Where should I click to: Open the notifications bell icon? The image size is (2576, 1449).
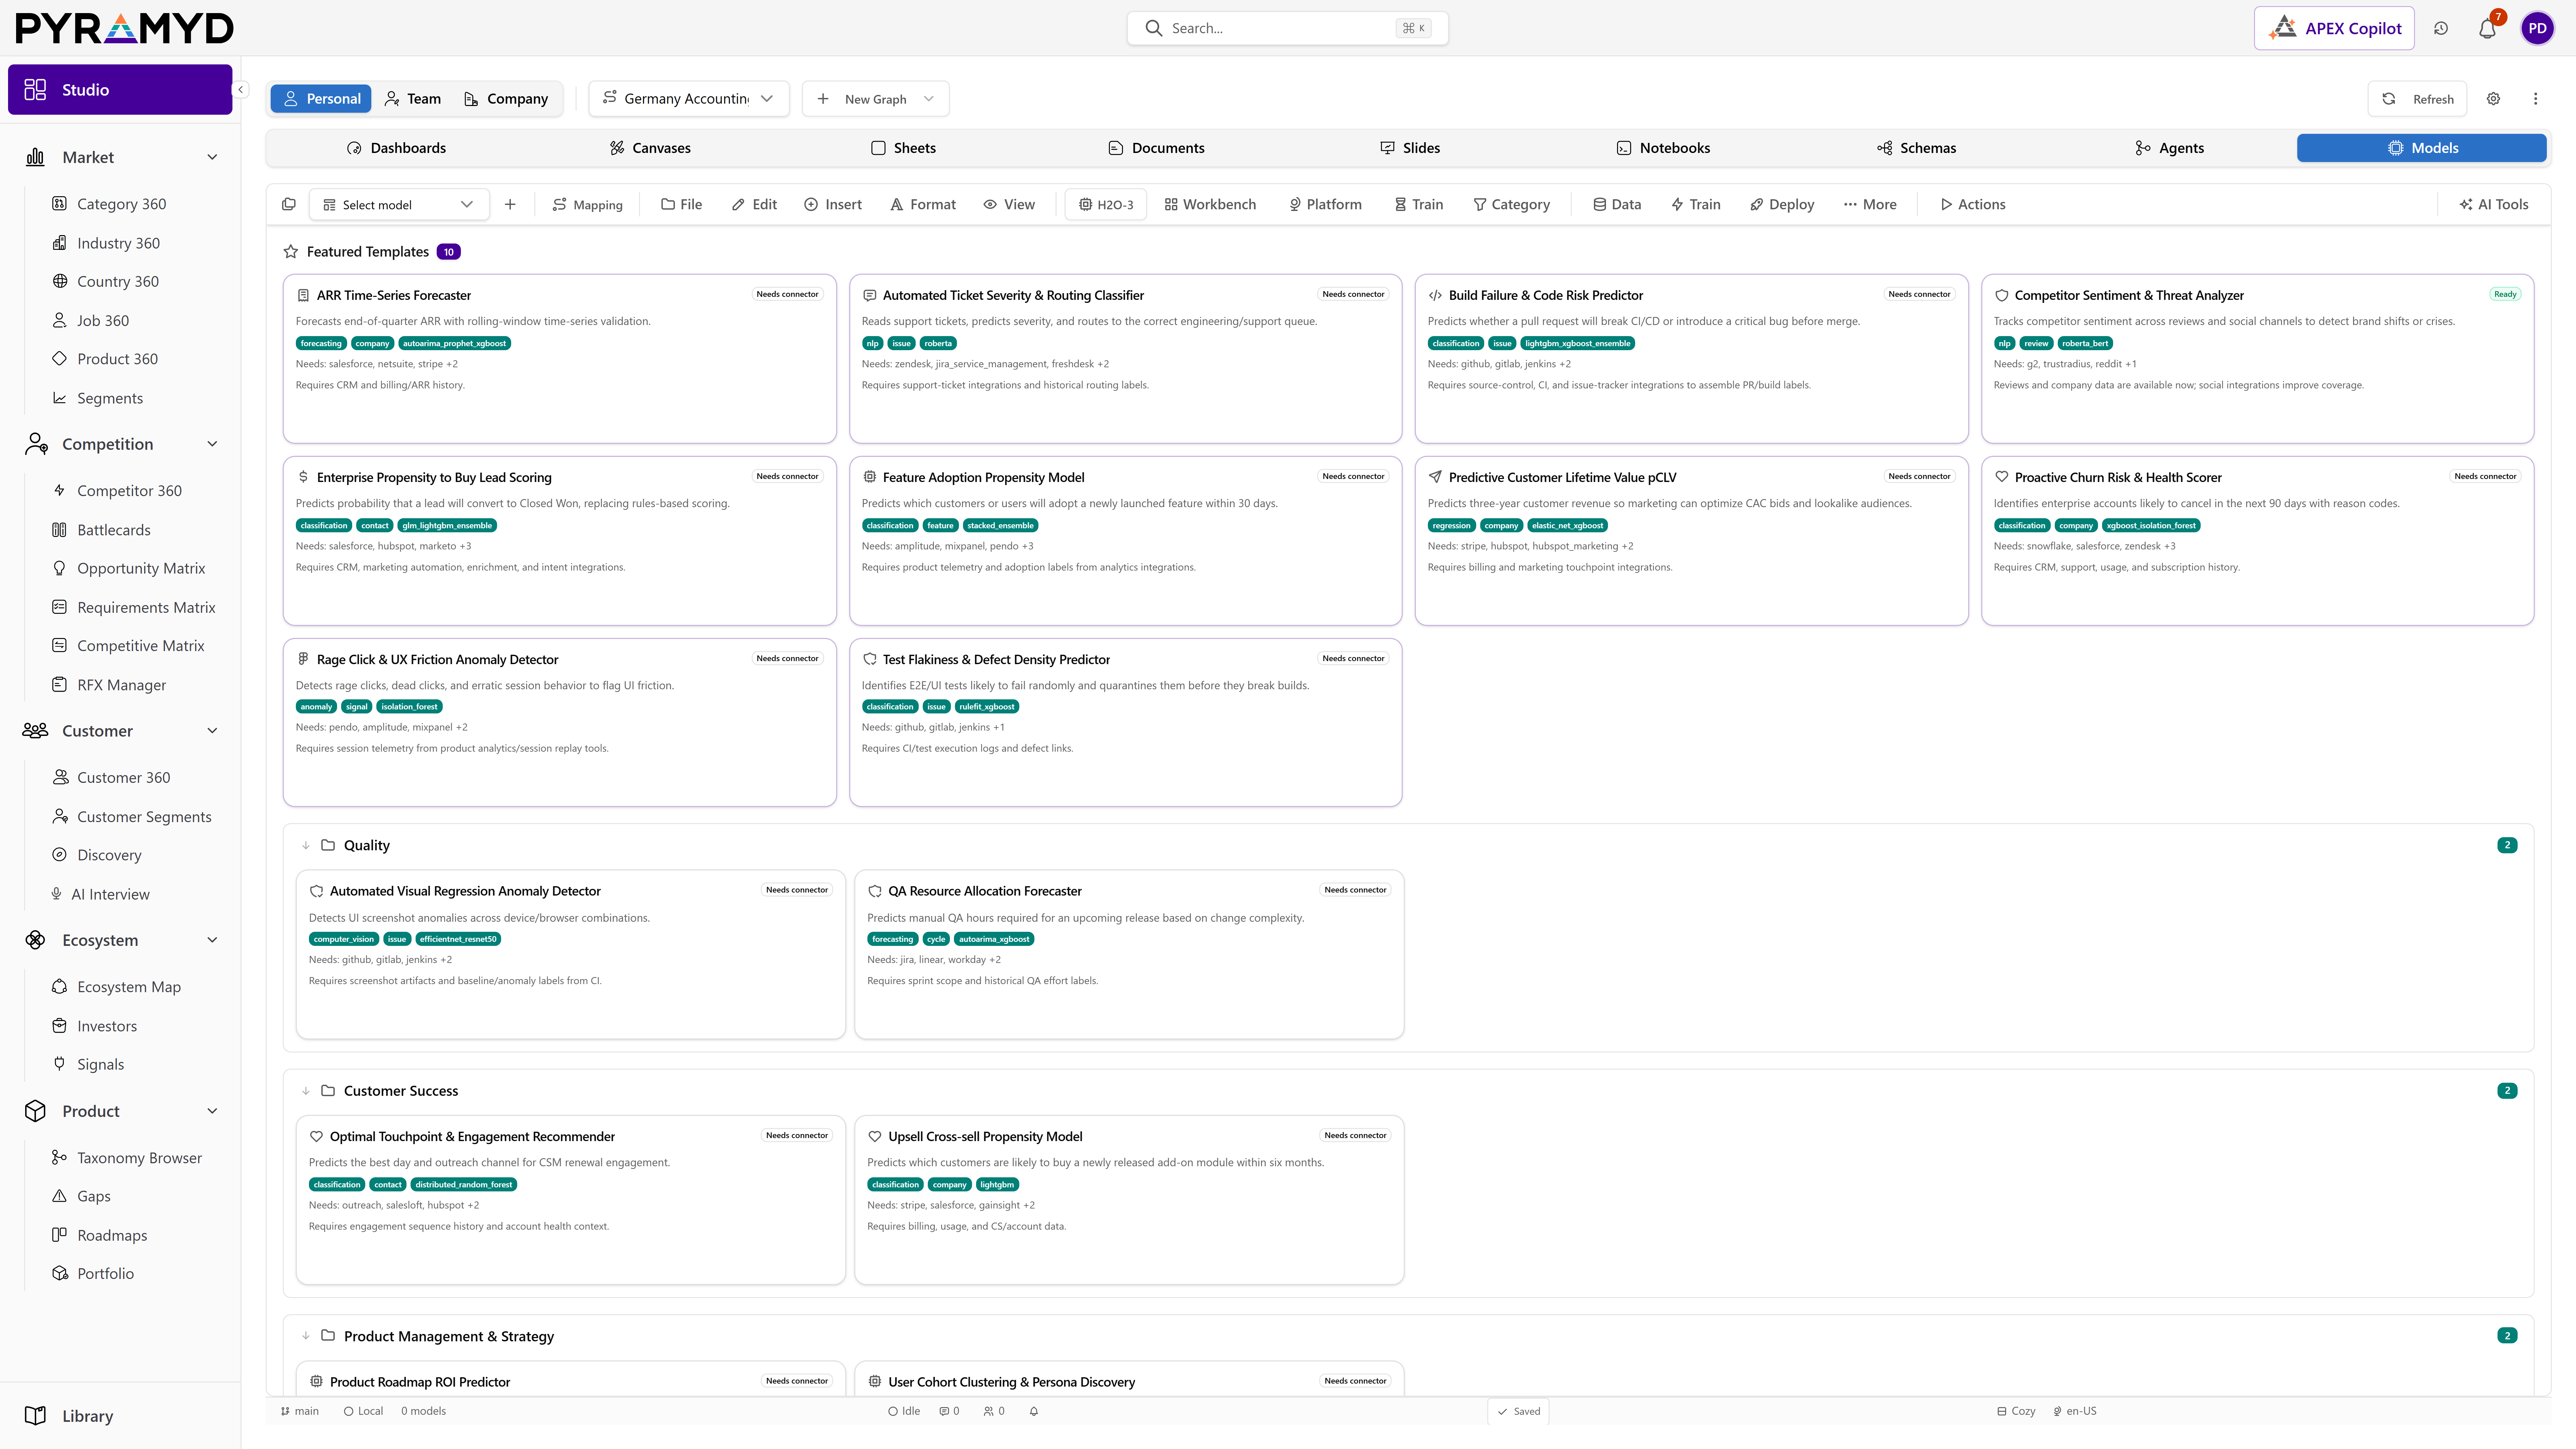tap(2487, 29)
